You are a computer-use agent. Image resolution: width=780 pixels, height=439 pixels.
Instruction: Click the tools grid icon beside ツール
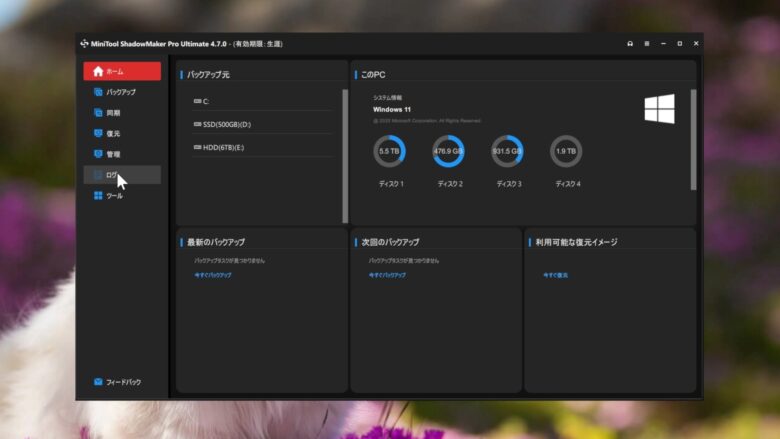(98, 196)
